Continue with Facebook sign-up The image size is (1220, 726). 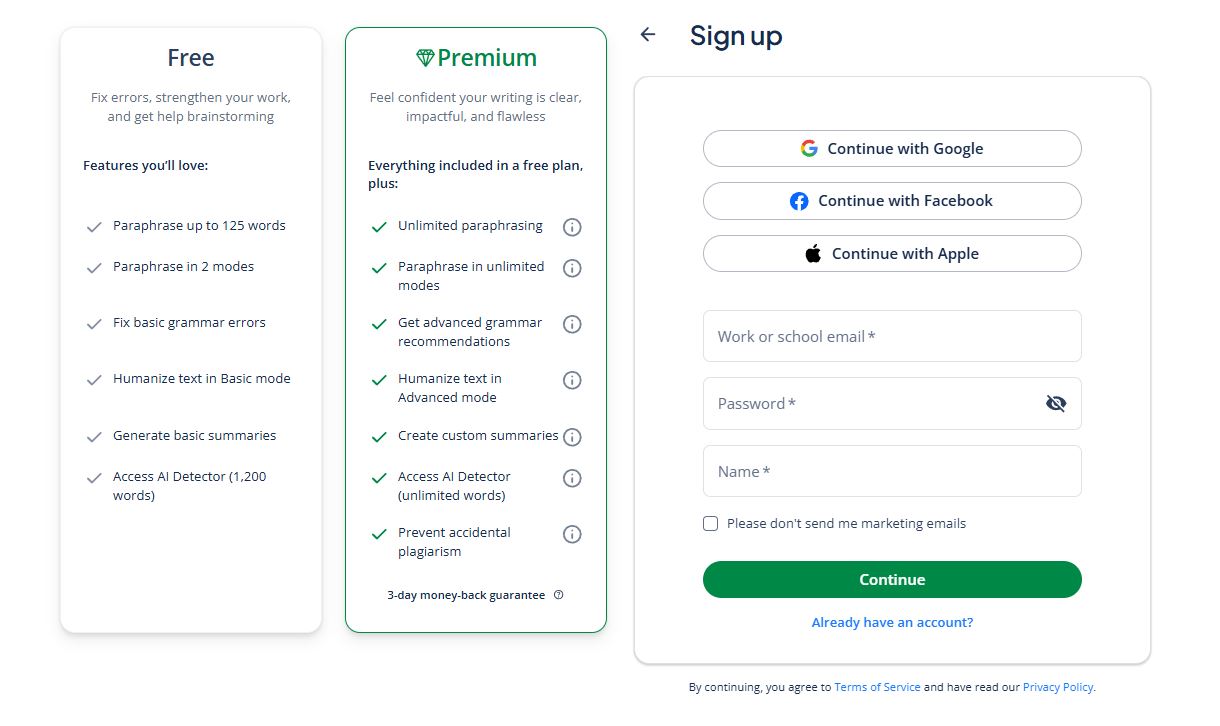pyautogui.click(x=892, y=201)
